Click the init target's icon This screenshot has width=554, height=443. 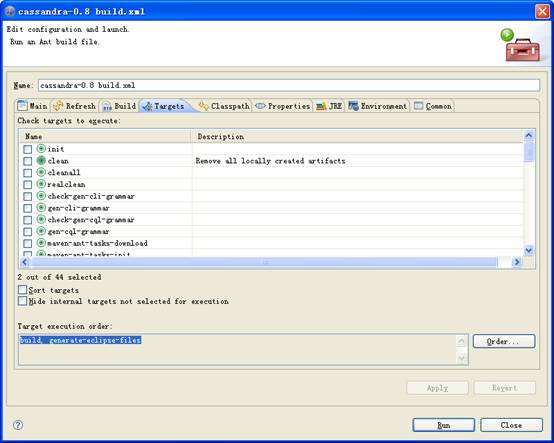(x=41, y=149)
